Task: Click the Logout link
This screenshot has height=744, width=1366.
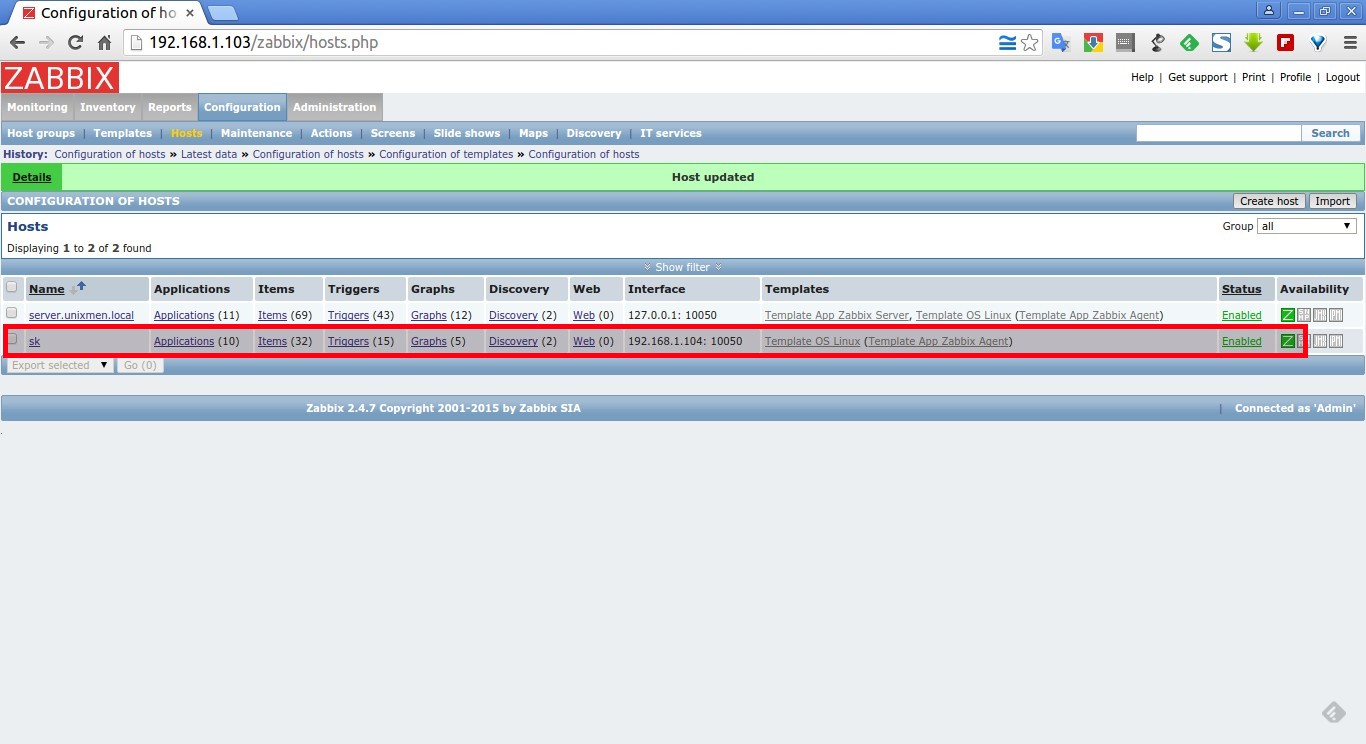Action: pos(1343,77)
